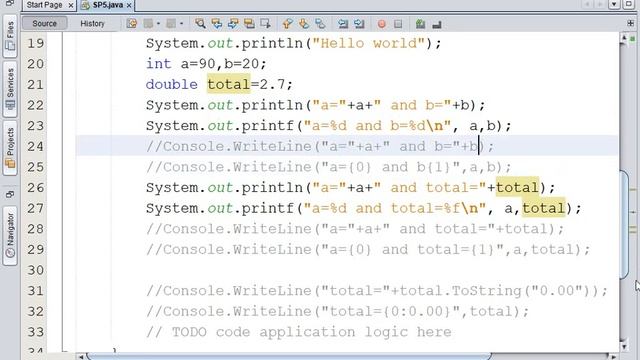Screen dimensions: 640x360
Task: Open the Files side panel tab
Action: [10, 35]
